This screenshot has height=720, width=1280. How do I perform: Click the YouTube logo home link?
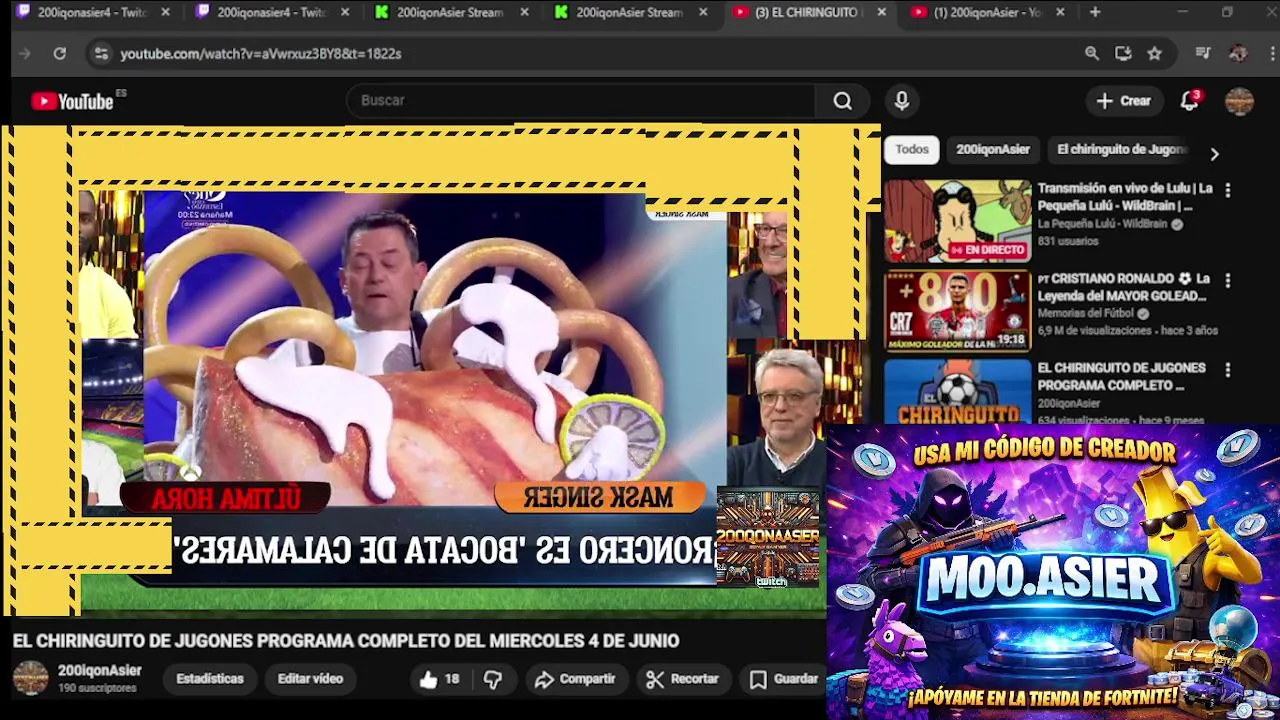point(72,101)
